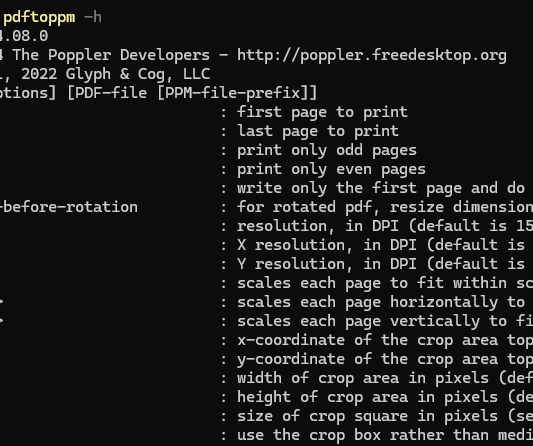
Task: Click the [PDF-file placeholder in usage line
Action: tap(107, 93)
